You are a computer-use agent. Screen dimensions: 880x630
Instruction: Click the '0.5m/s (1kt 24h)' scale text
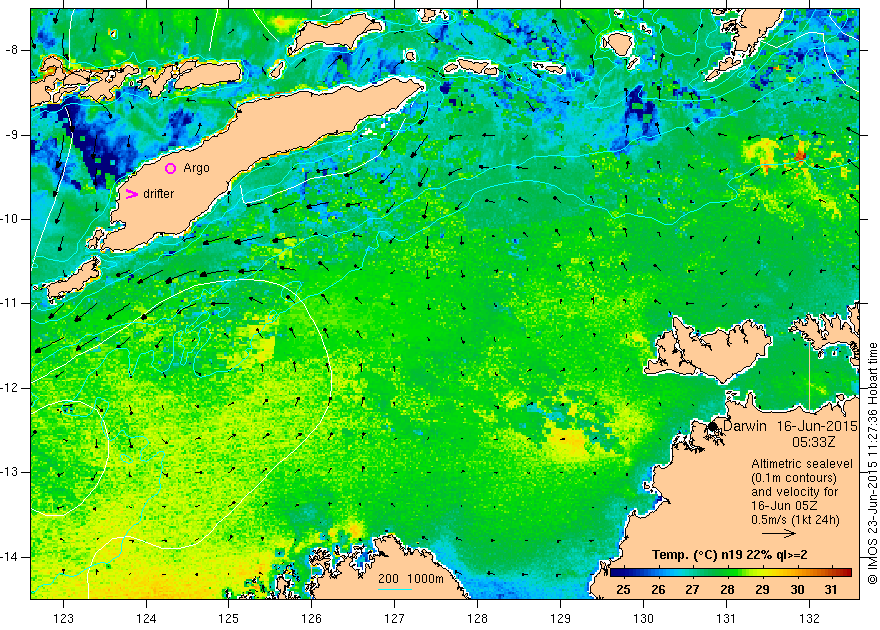tap(795, 520)
